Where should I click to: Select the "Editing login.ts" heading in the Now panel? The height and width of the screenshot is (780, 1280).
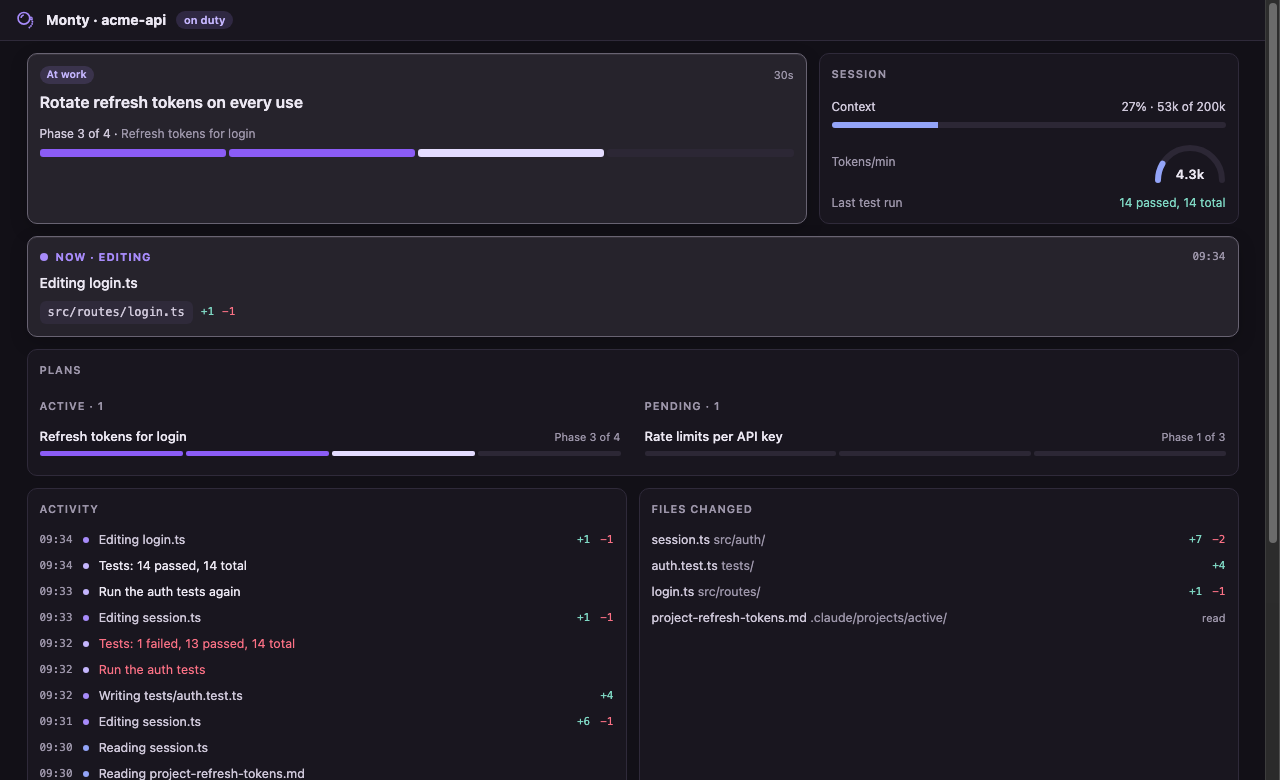tap(89, 283)
